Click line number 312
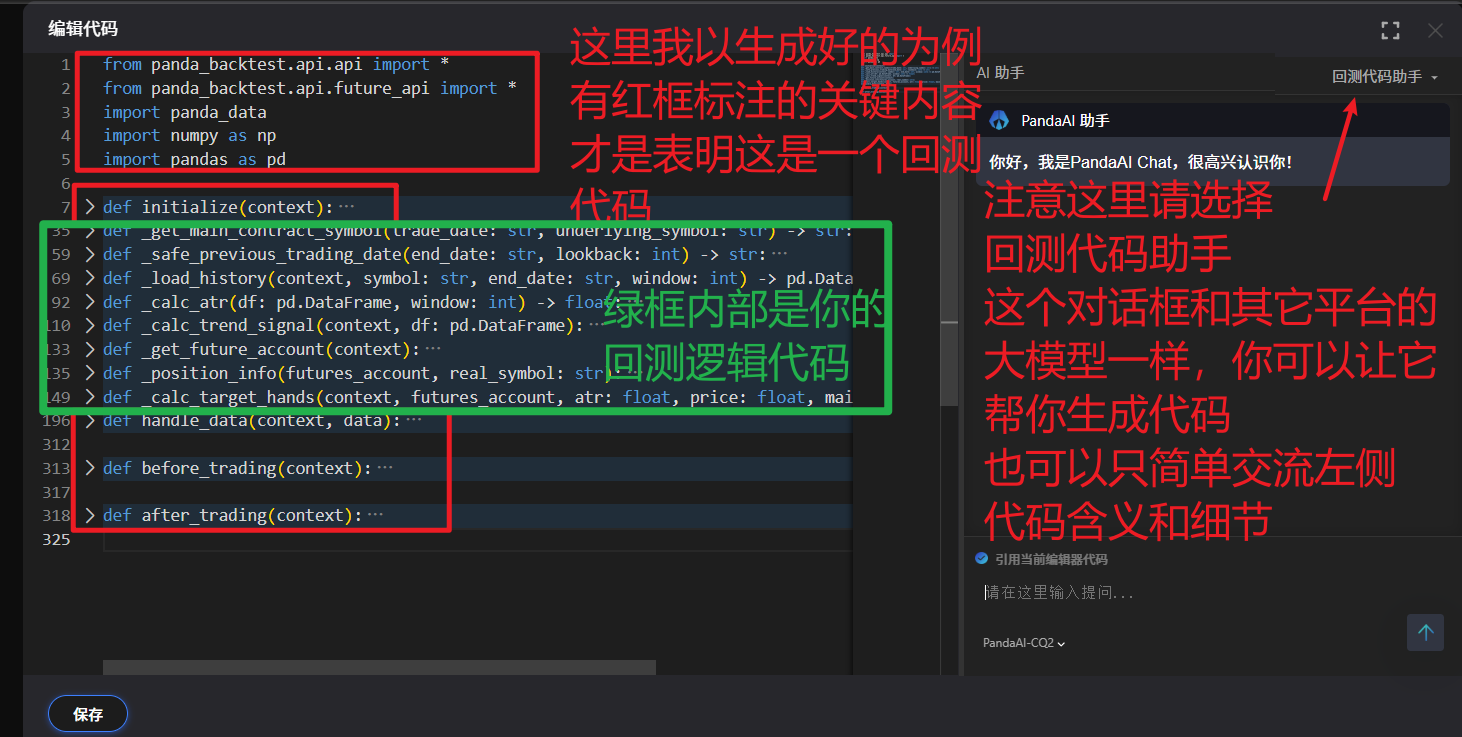Screen dimensions: 1462x737 57,444
